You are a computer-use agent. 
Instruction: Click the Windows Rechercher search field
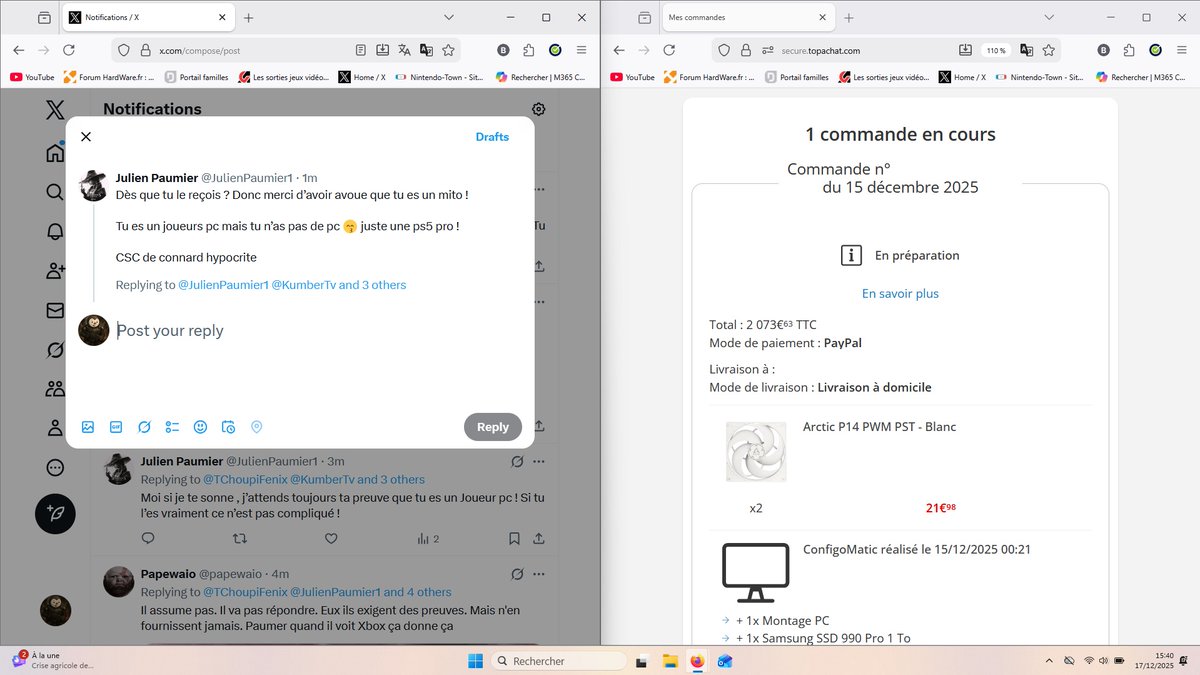click(x=560, y=660)
